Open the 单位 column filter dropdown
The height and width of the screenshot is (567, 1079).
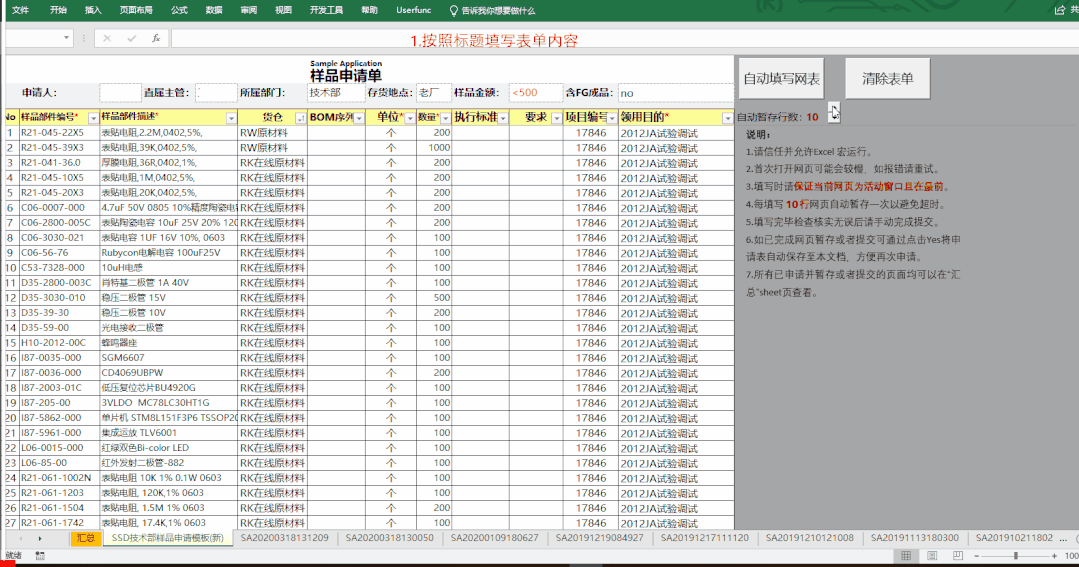click(410, 118)
